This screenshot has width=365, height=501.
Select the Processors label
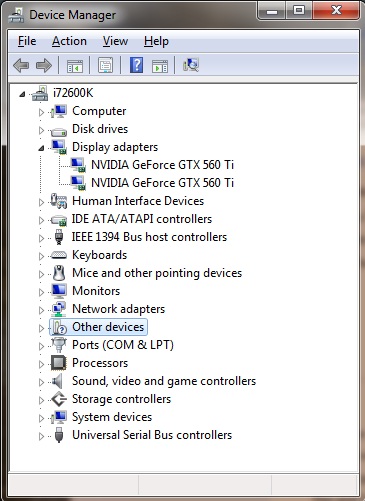coord(100,363)
